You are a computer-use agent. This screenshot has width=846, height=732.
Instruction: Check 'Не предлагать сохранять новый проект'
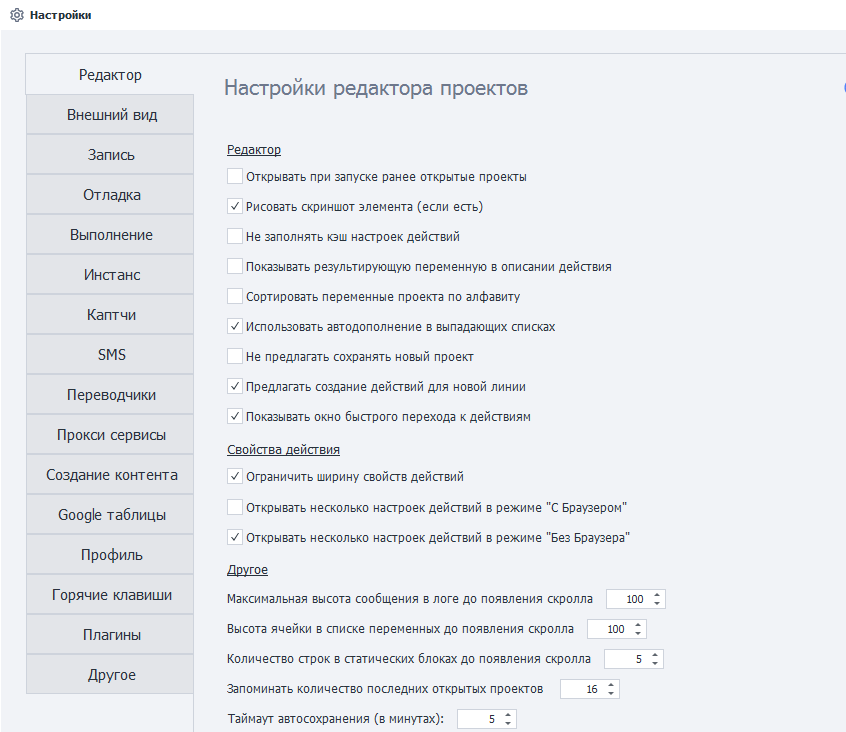pyautogui.click(x=235, y=357)
